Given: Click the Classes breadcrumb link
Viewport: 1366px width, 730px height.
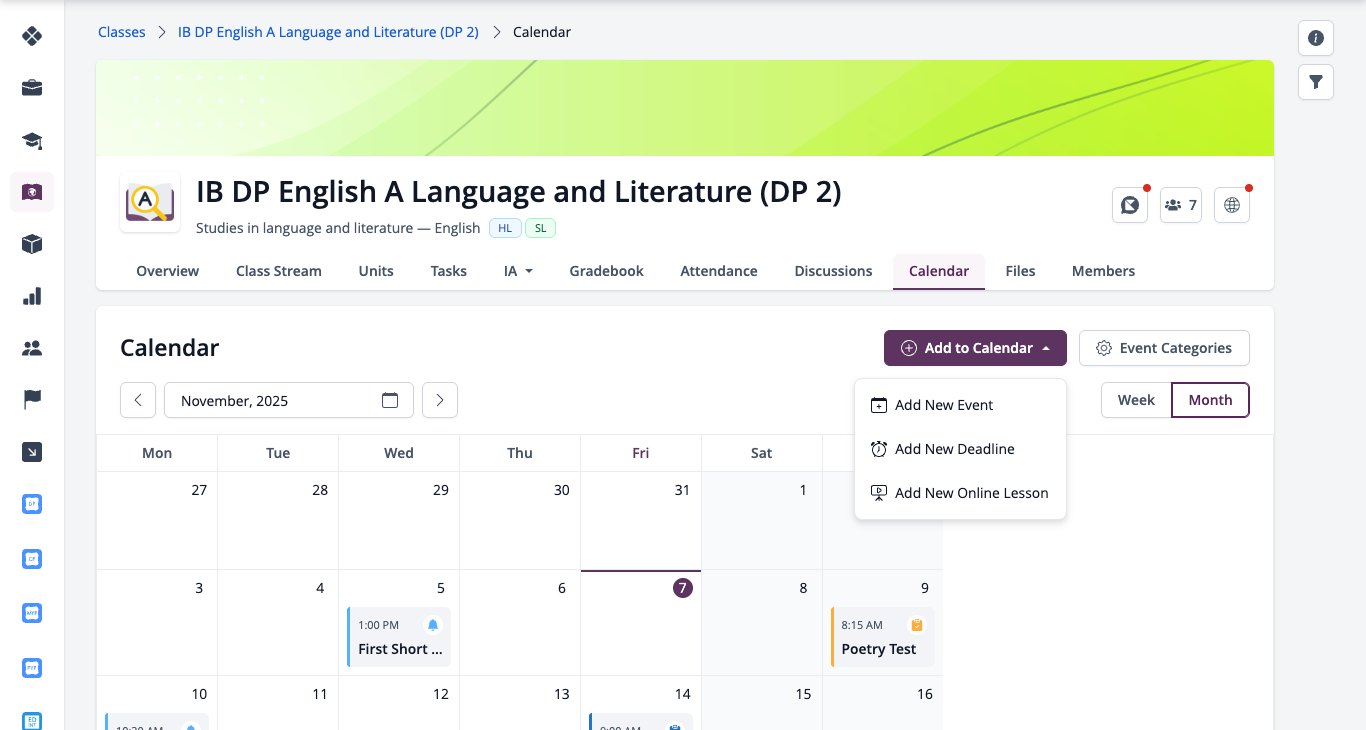Looking at the screenshot, I should 122,32.
